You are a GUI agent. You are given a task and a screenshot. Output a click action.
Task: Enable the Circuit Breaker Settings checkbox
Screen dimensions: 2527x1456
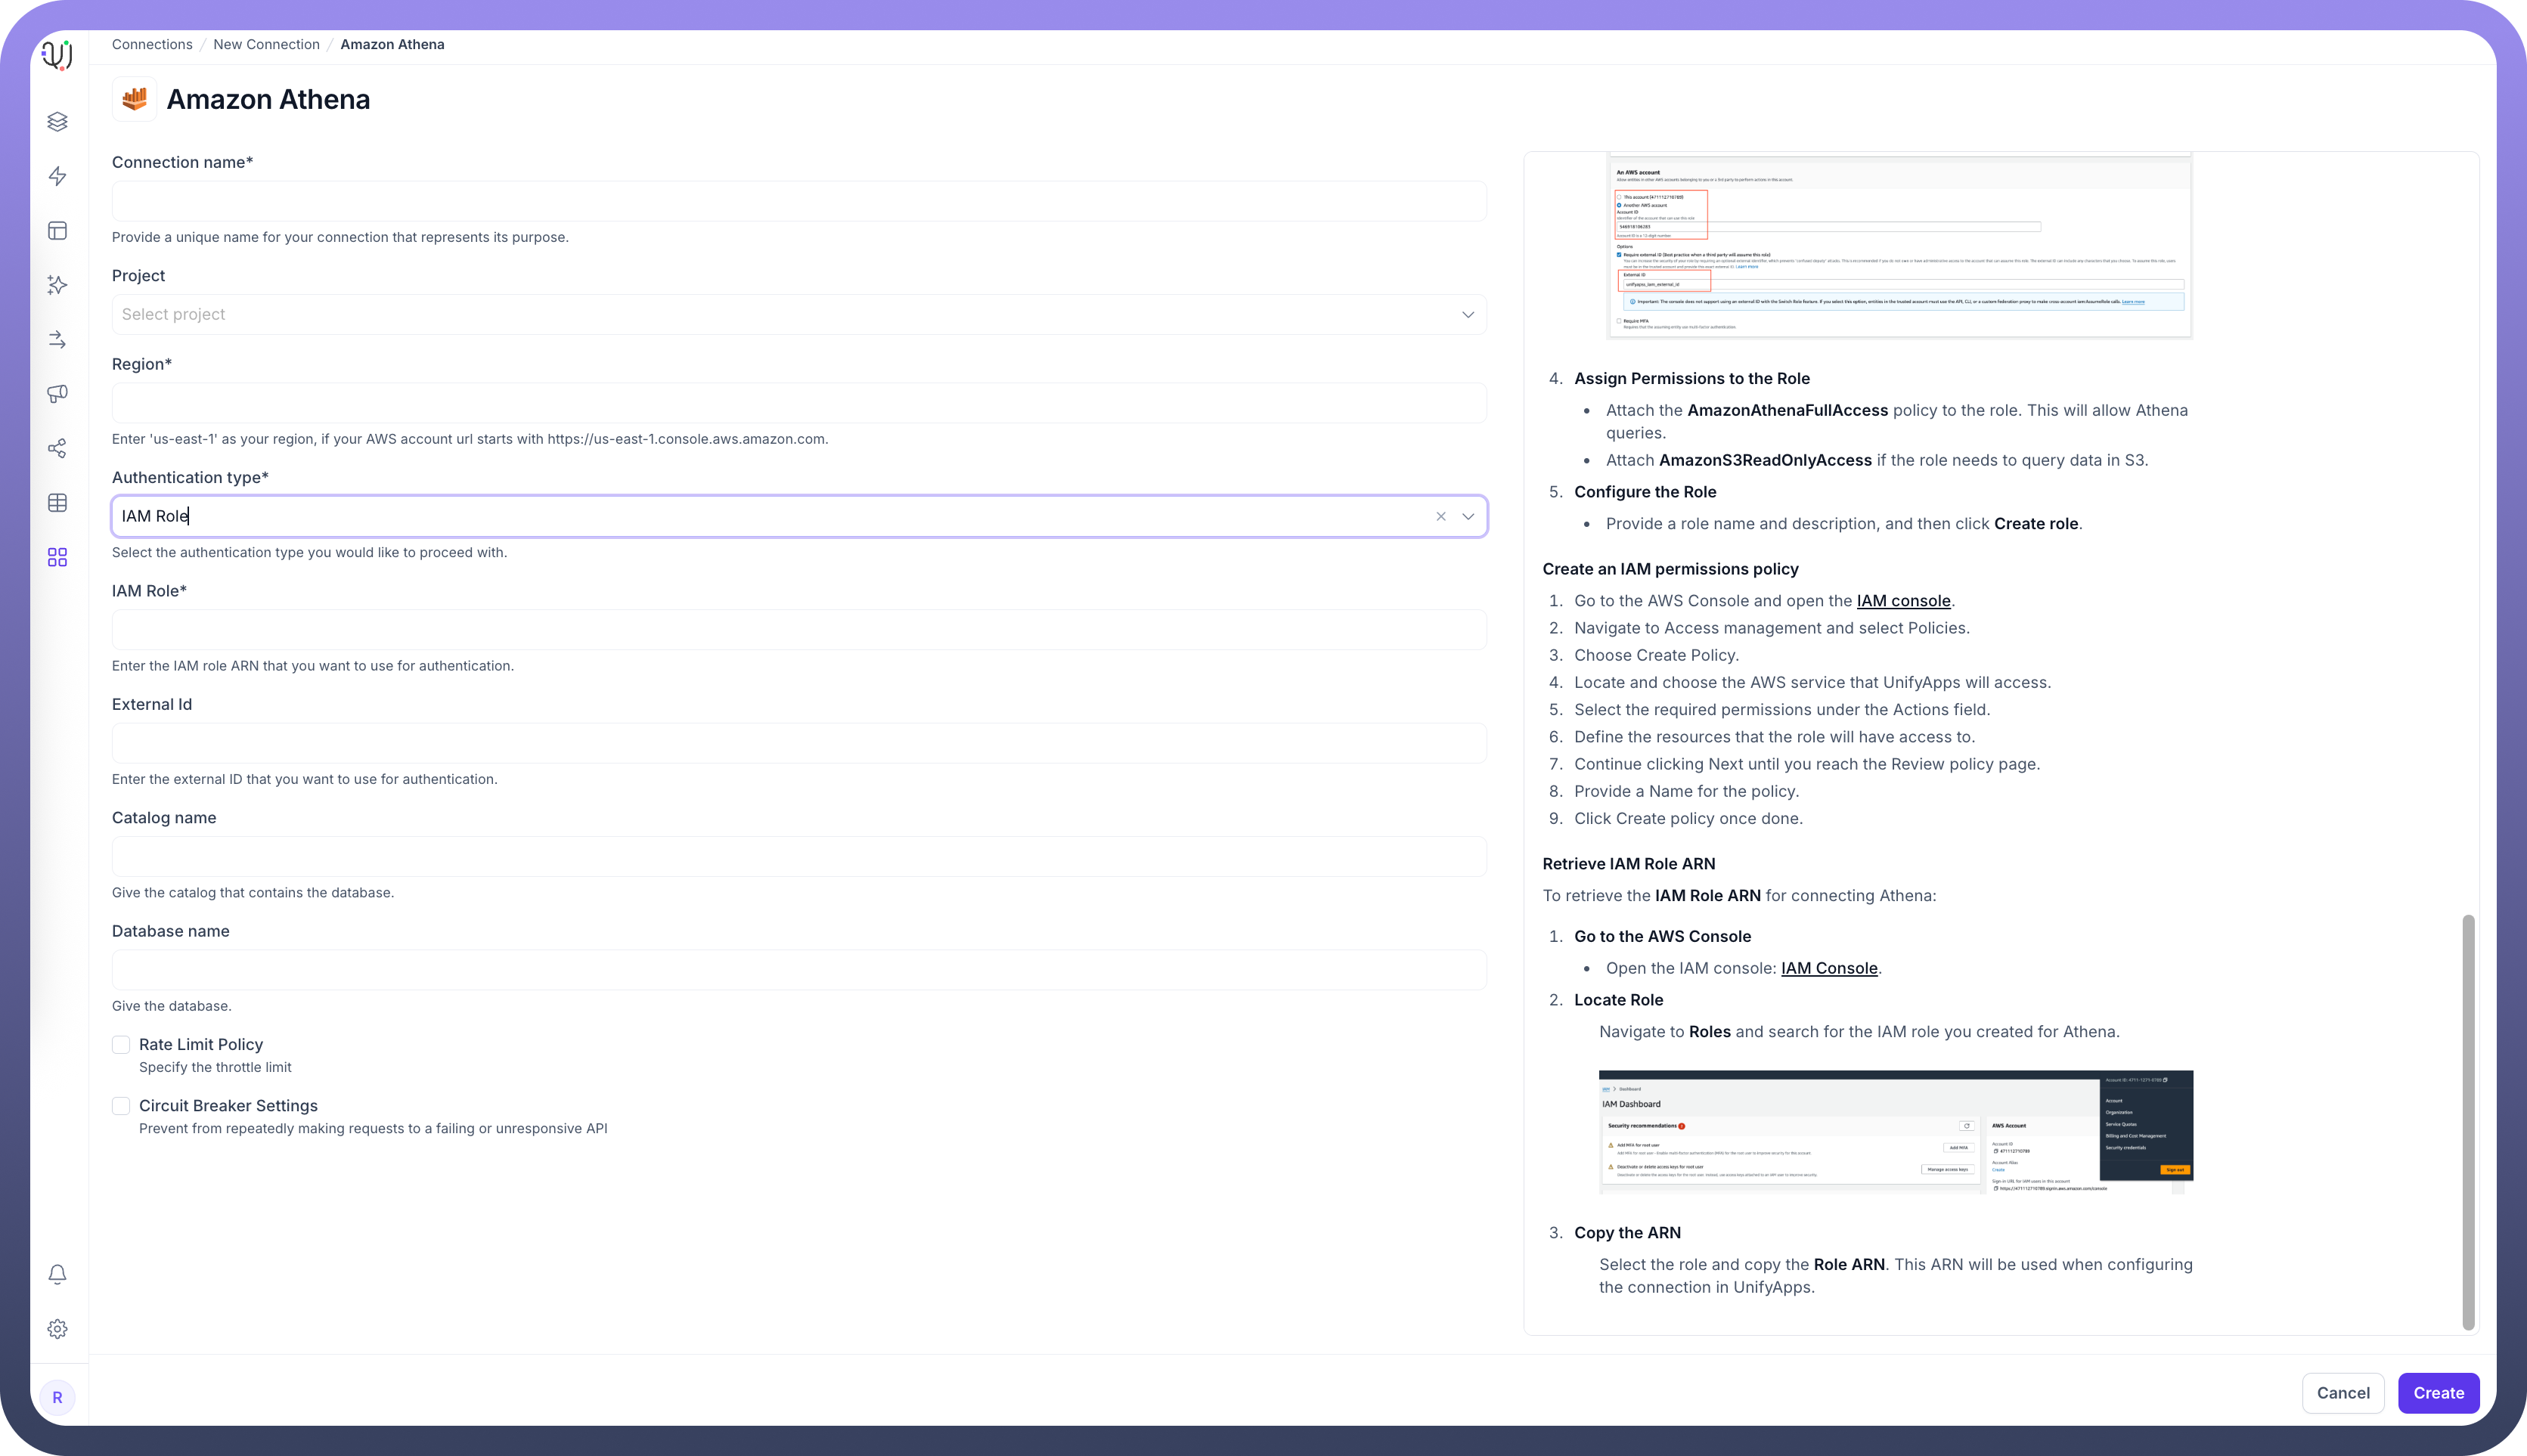click(121, 1106)
